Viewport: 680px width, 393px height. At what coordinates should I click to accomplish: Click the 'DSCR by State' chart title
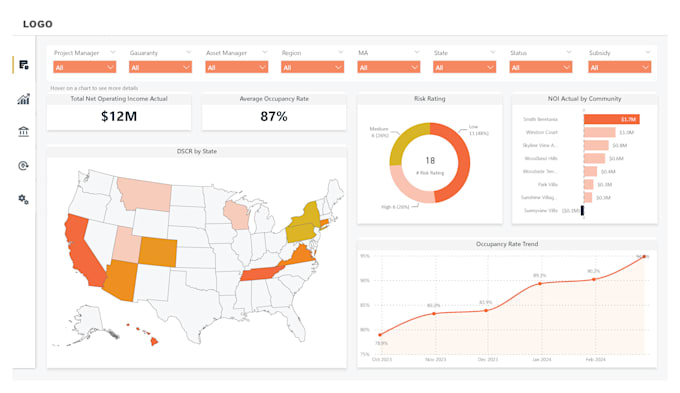click(x=196, y=151)
